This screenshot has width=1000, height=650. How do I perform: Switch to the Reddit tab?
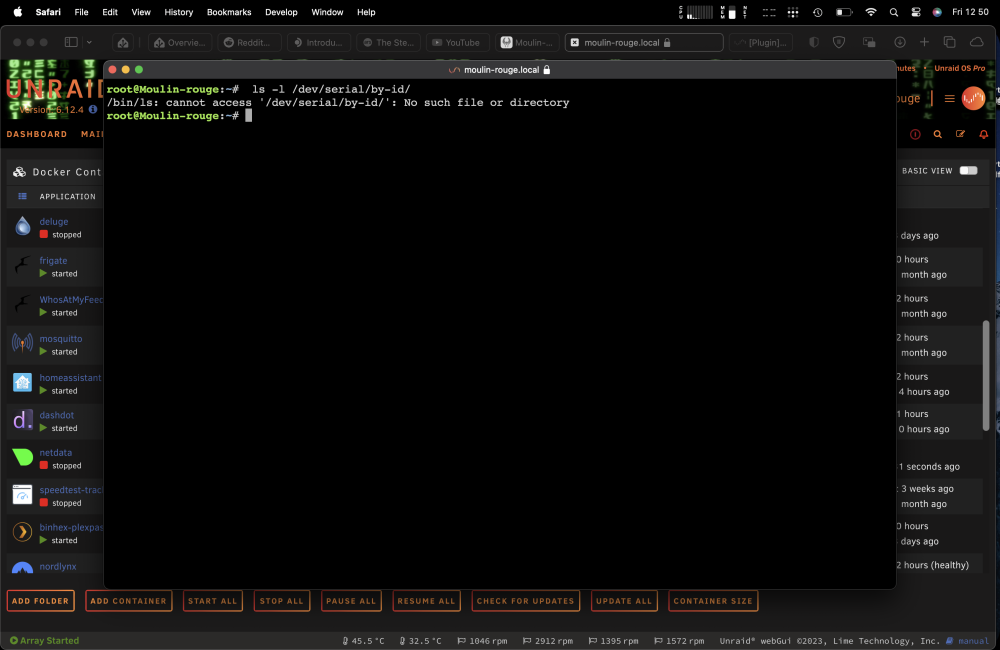[249, 42]
